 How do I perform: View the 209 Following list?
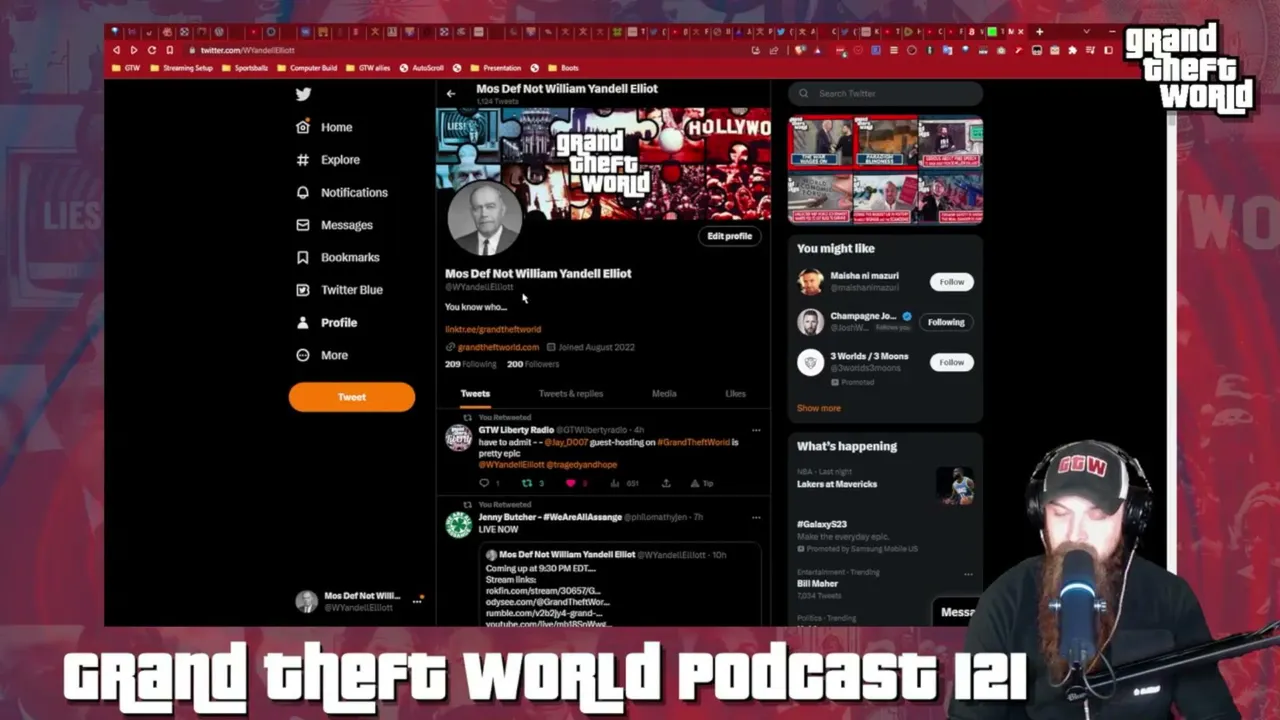pyautogui.click(x=470, y=364)
